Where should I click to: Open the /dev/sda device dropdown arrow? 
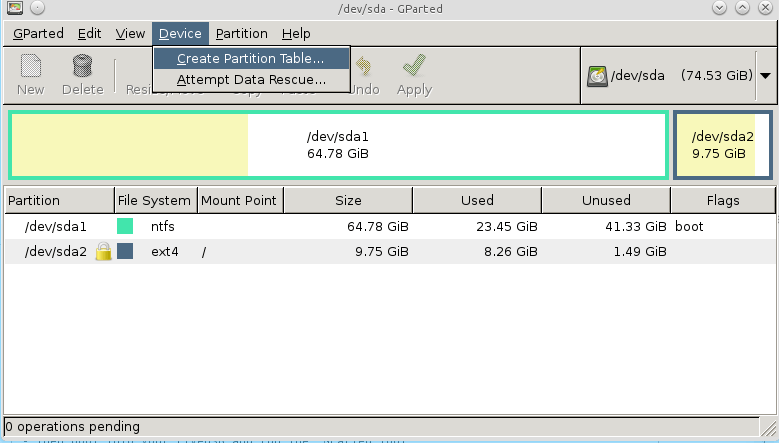pyautogui.click(x=765, y=75)
